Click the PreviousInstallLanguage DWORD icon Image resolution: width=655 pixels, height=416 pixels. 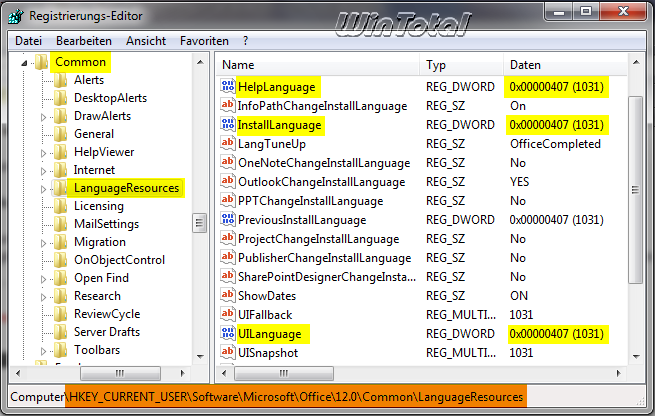pos(228,219)
